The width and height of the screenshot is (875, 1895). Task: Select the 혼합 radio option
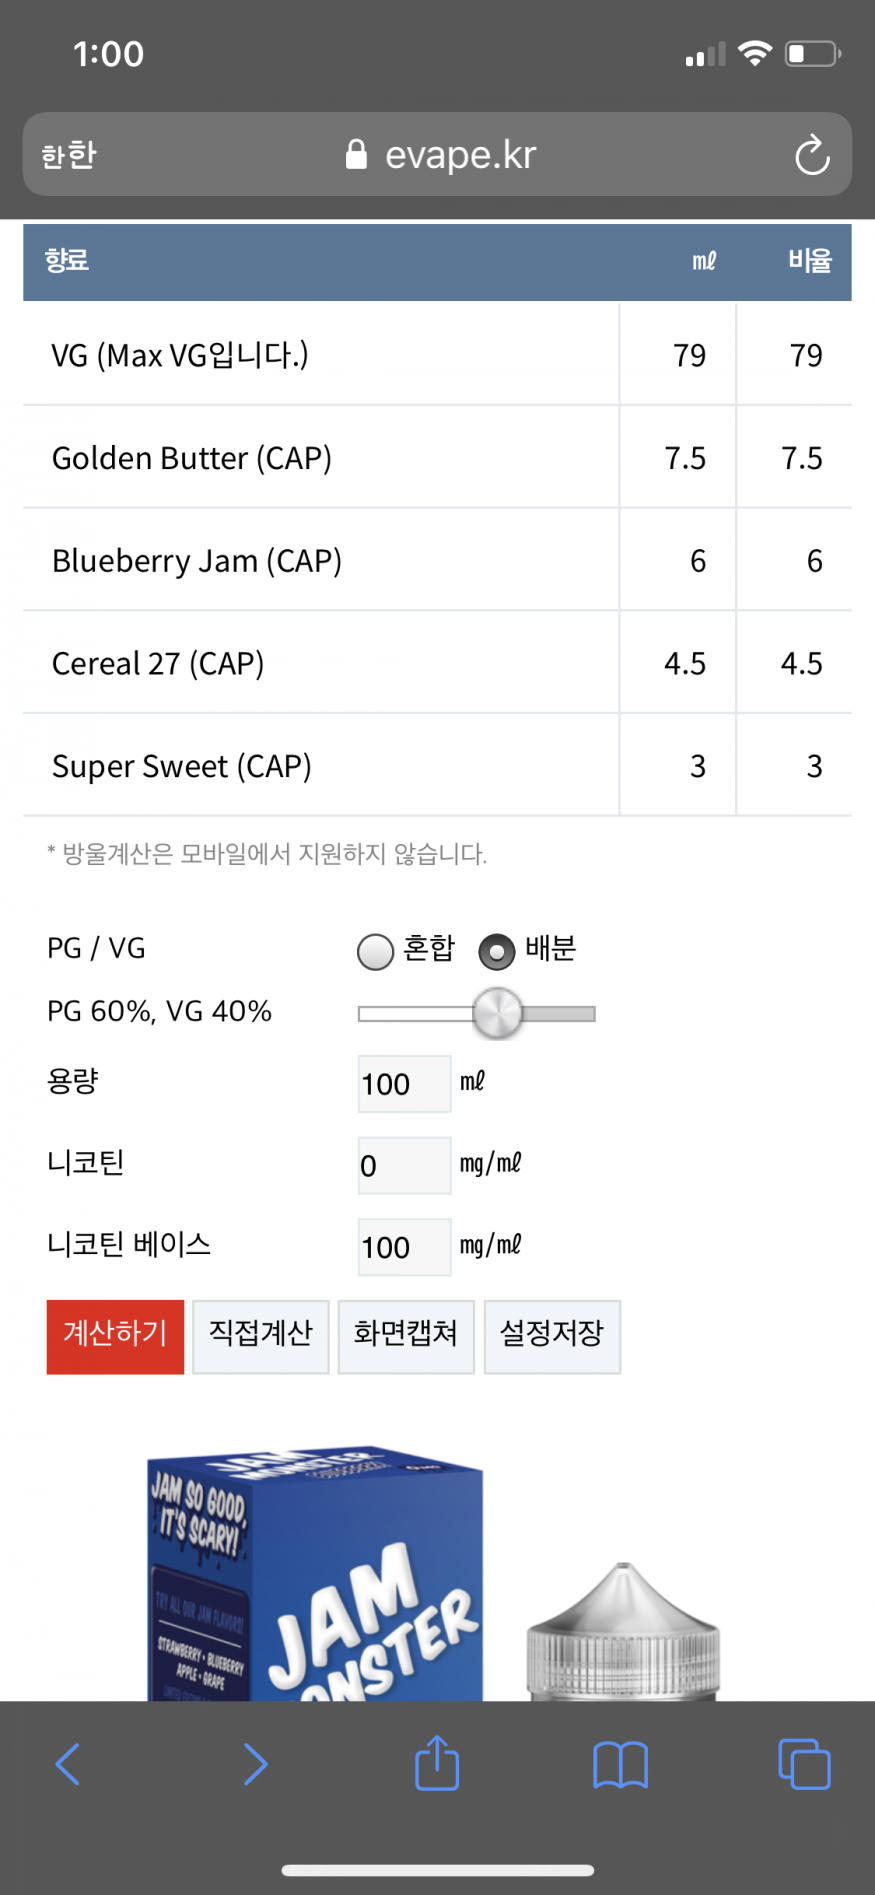pos(375,952)
